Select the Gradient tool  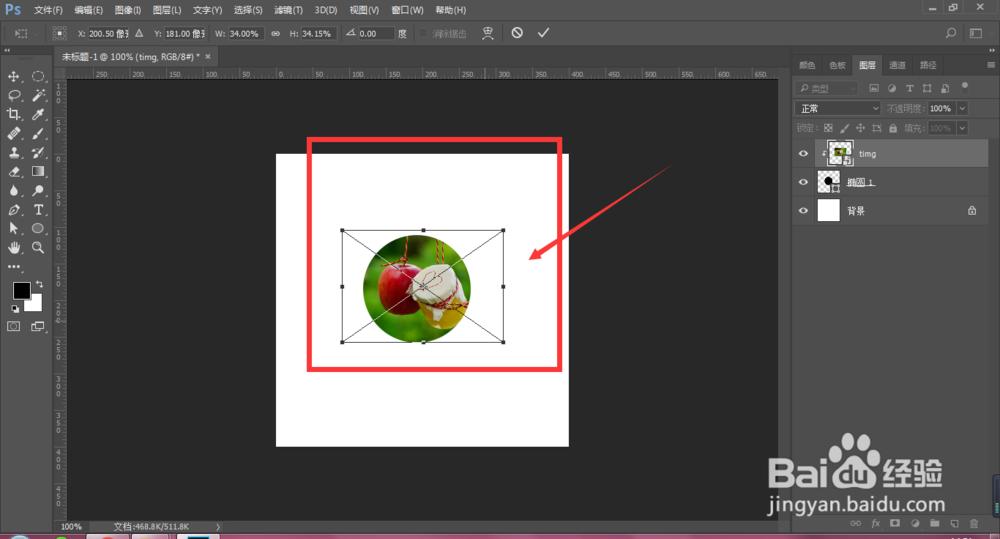[x=38, y=172]
